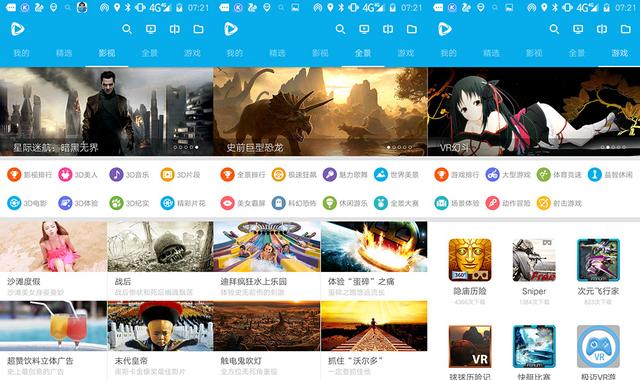Open the 大型游戏 category icon

pos(492,175)
